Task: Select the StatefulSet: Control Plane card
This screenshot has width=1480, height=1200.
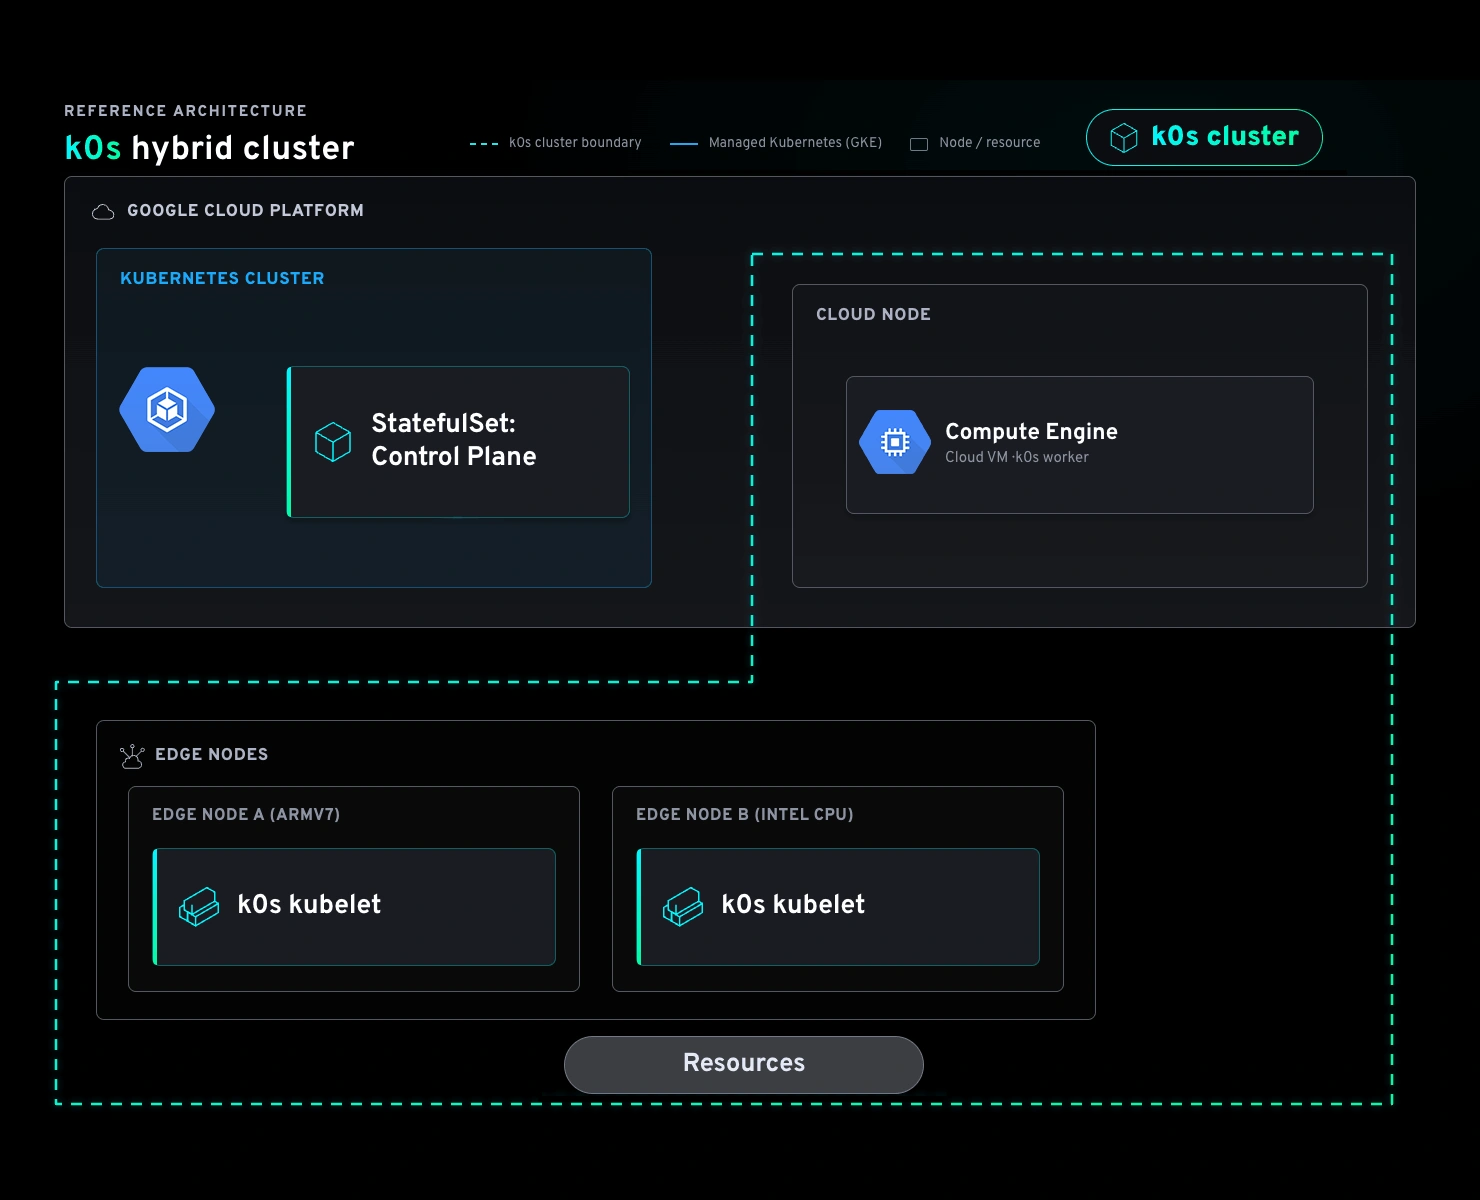Action: [458, 441]
